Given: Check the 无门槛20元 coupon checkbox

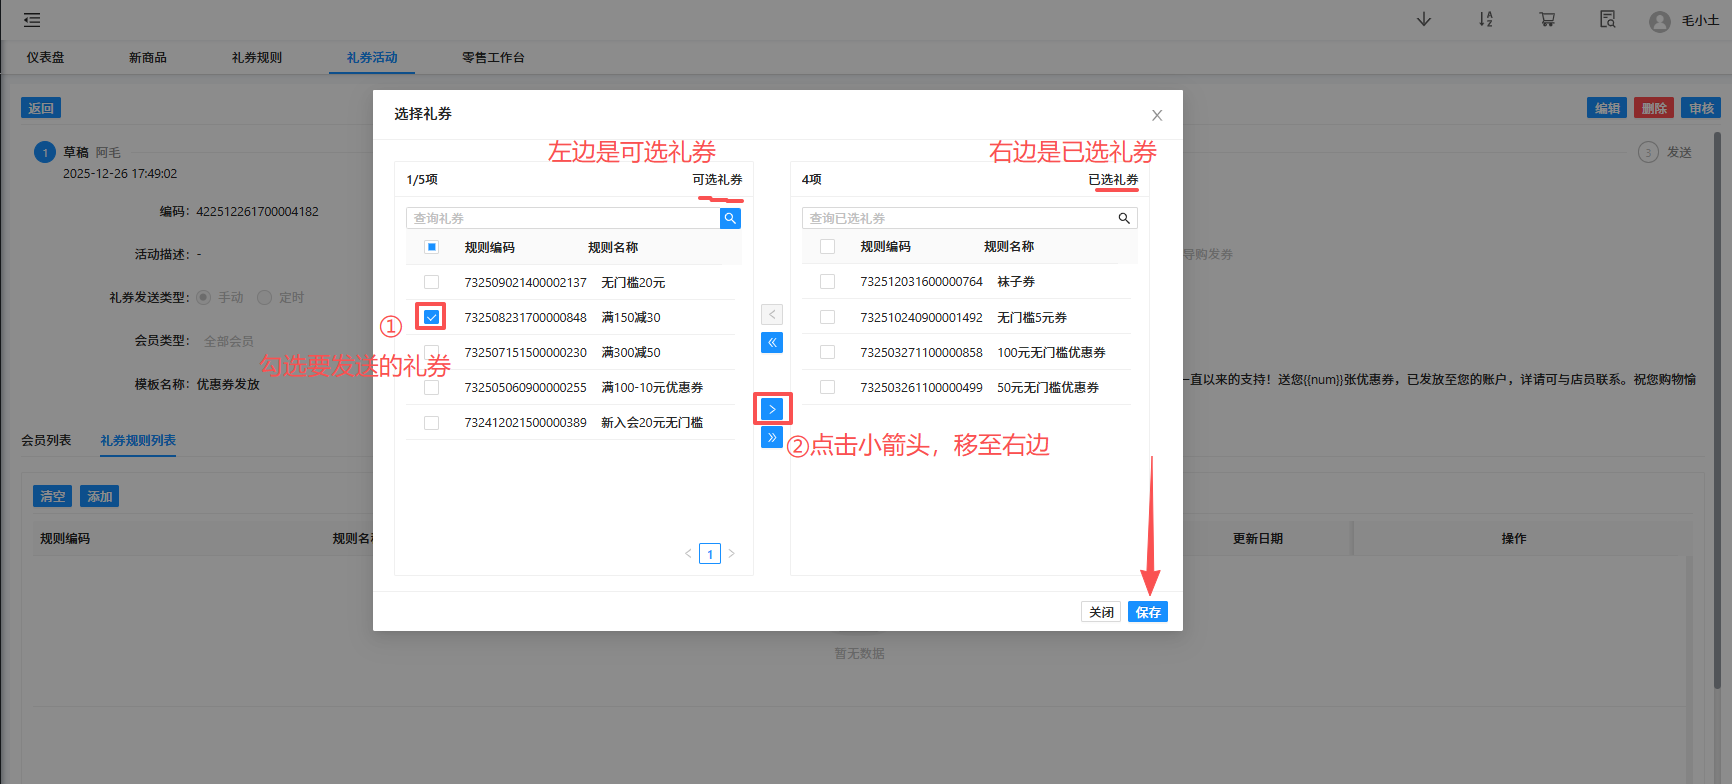Looking at the screenshot, I should (431, 282).
